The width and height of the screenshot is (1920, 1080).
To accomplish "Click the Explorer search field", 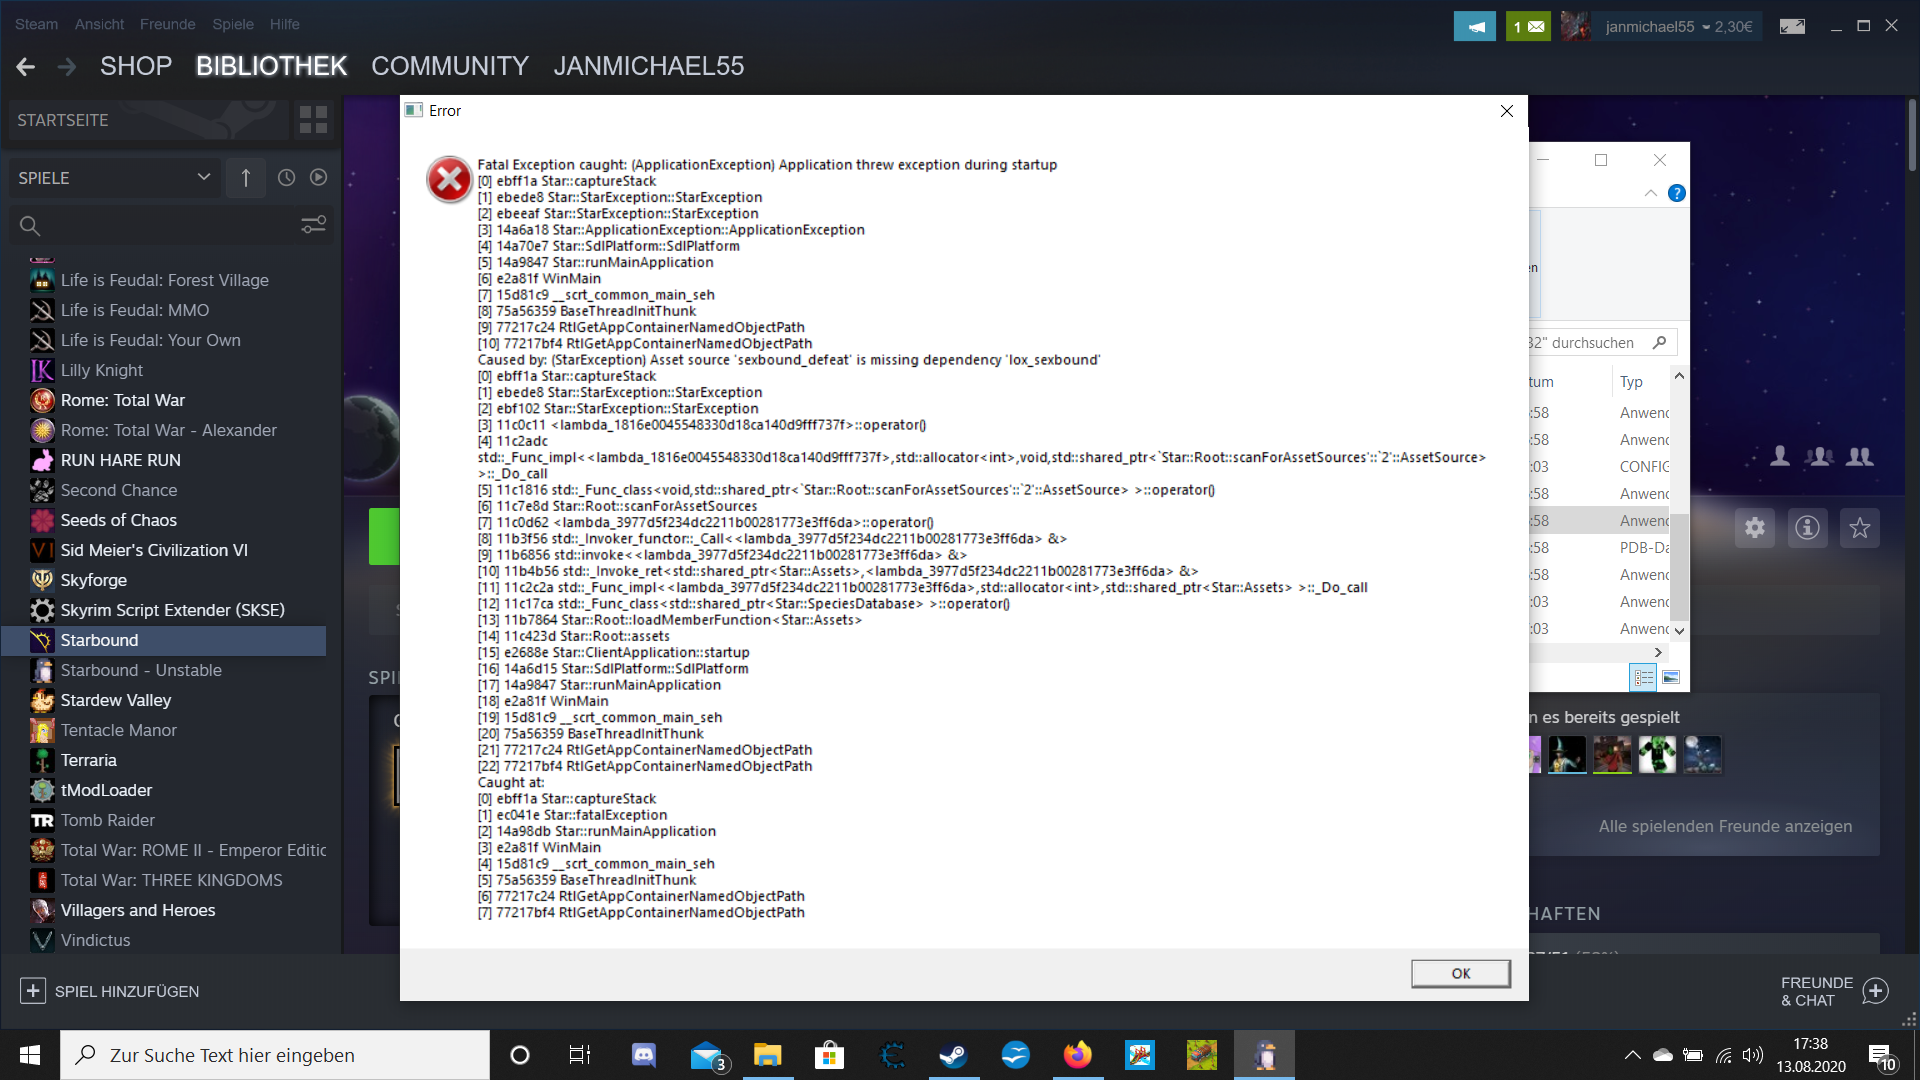I will click(1603, 343).
